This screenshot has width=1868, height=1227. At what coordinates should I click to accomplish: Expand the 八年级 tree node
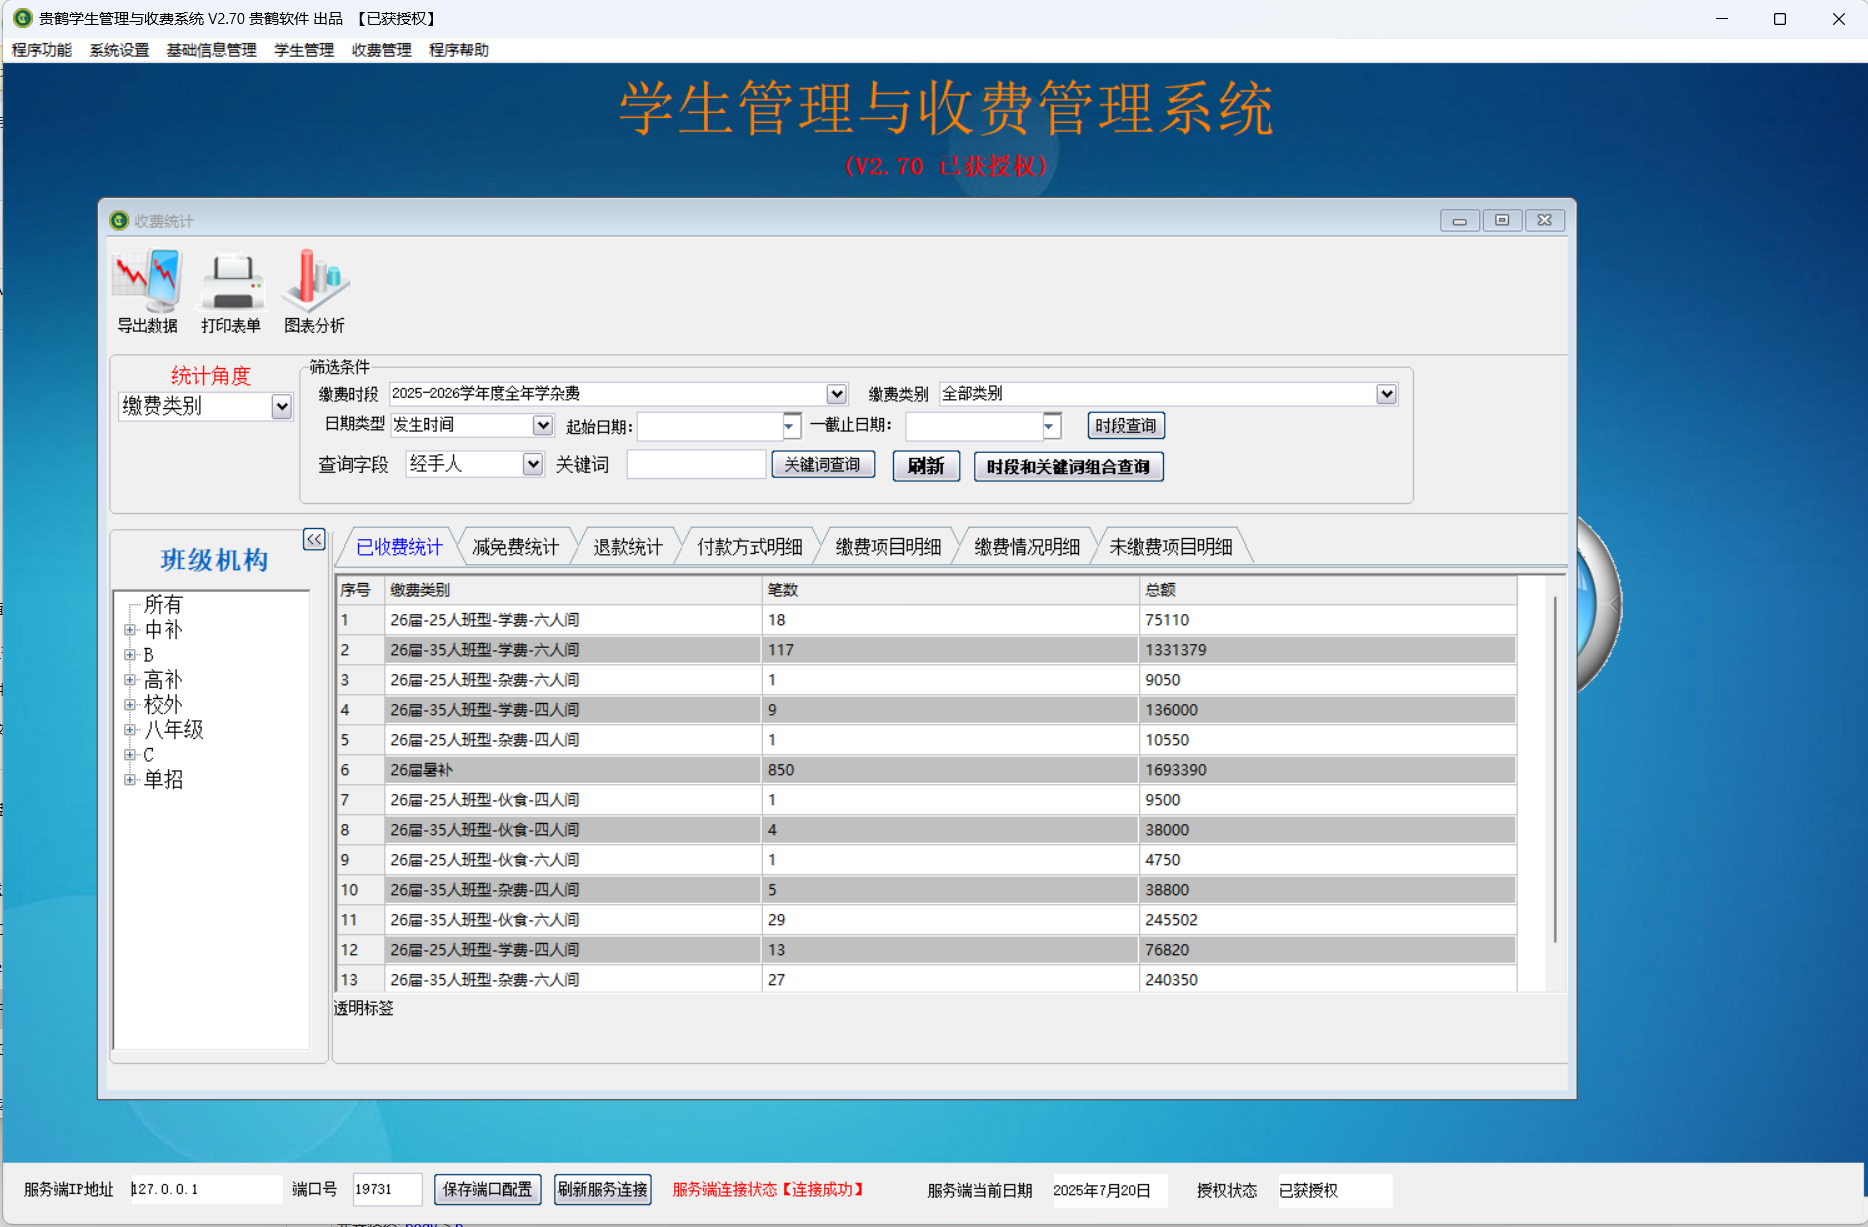131,729
